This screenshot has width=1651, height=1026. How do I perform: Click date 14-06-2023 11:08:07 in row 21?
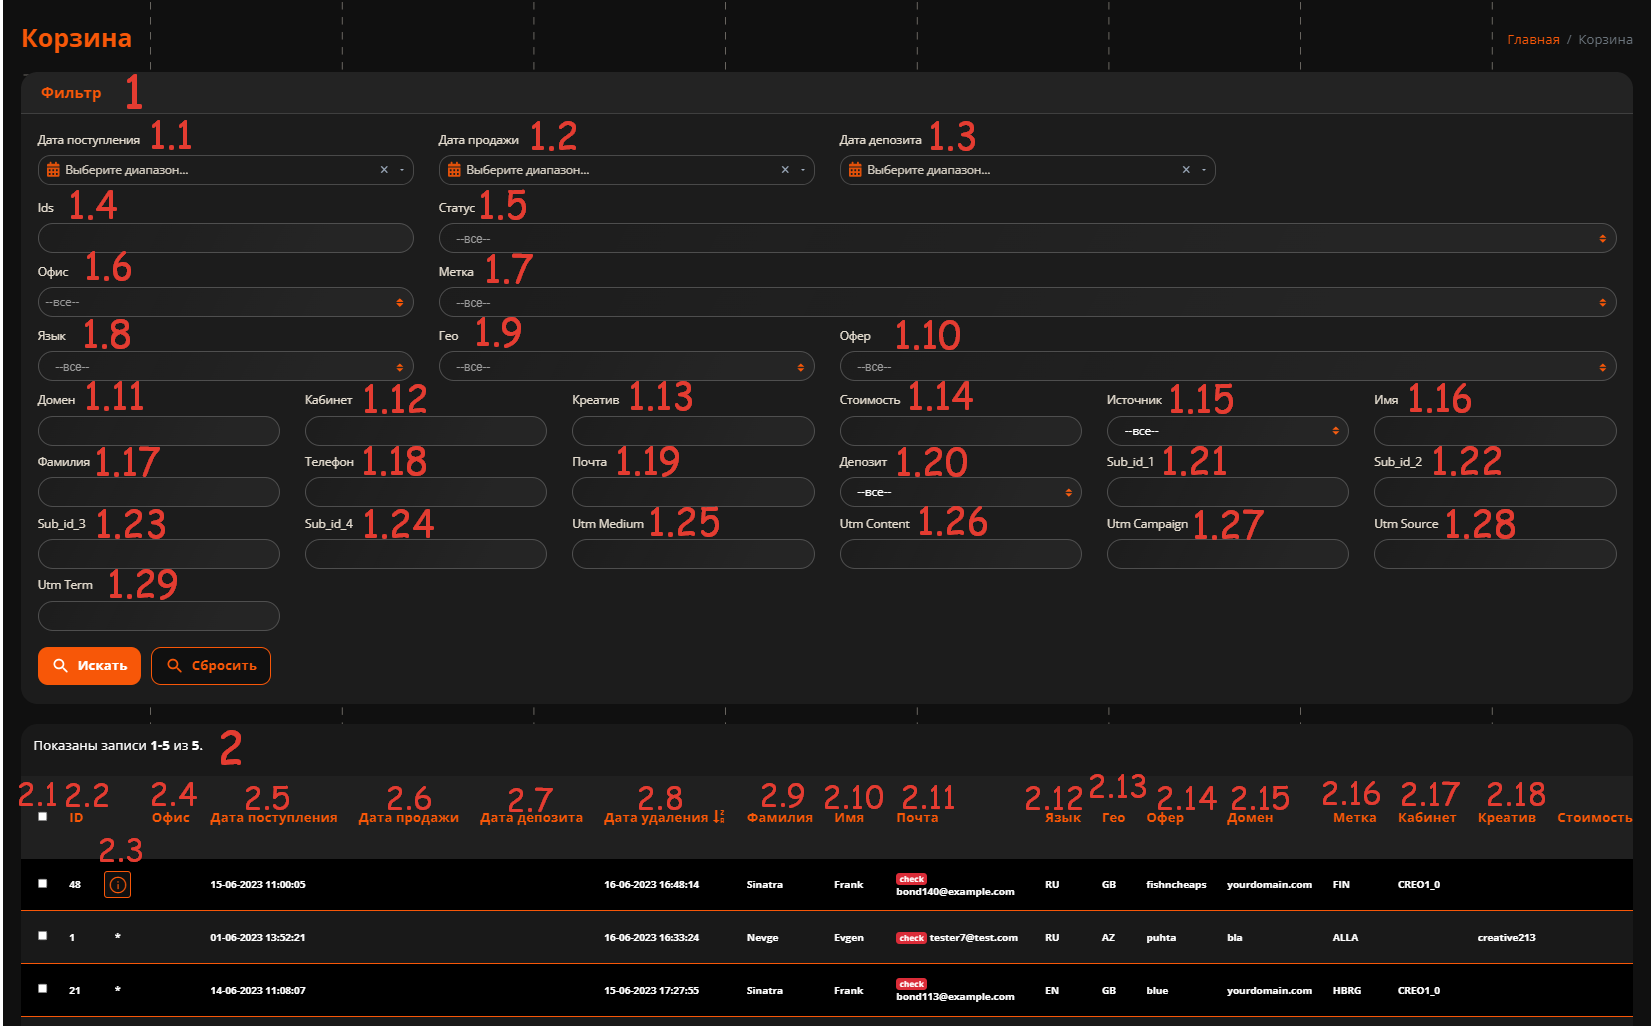pyautogui.click(x=258, y=991)
